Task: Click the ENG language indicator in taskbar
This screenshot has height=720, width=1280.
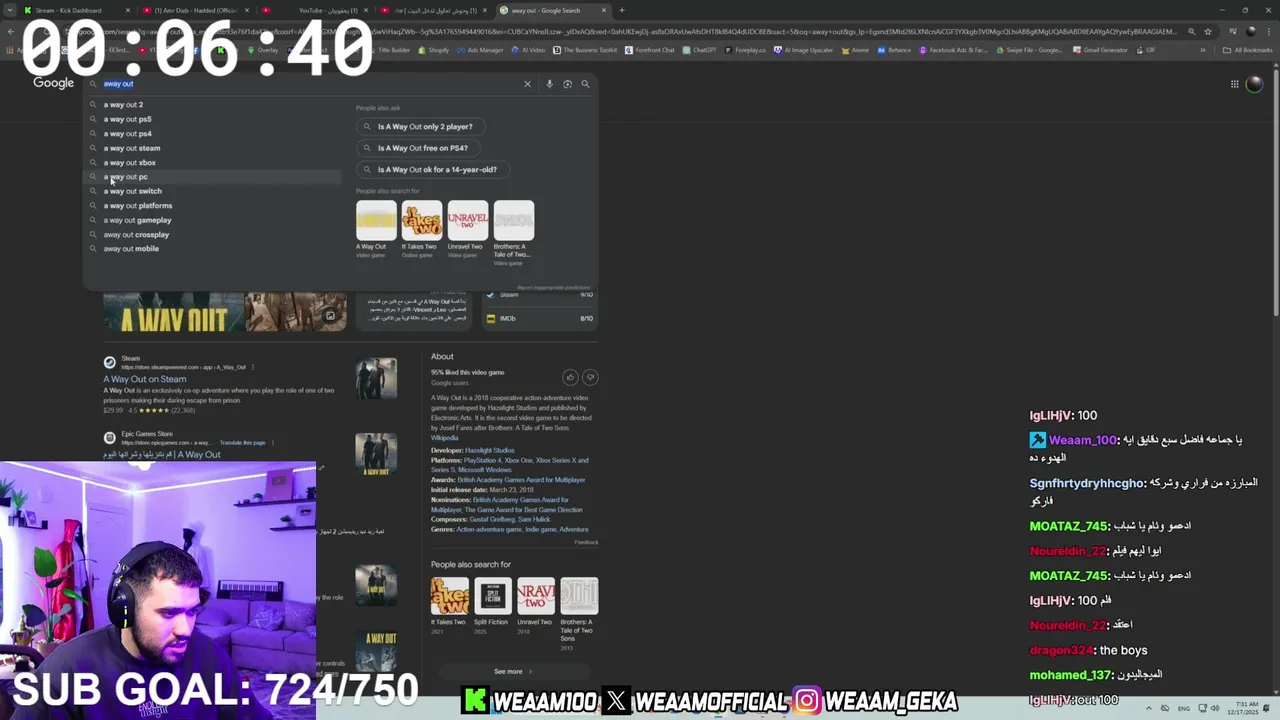Action: [x=1184, y=708]
